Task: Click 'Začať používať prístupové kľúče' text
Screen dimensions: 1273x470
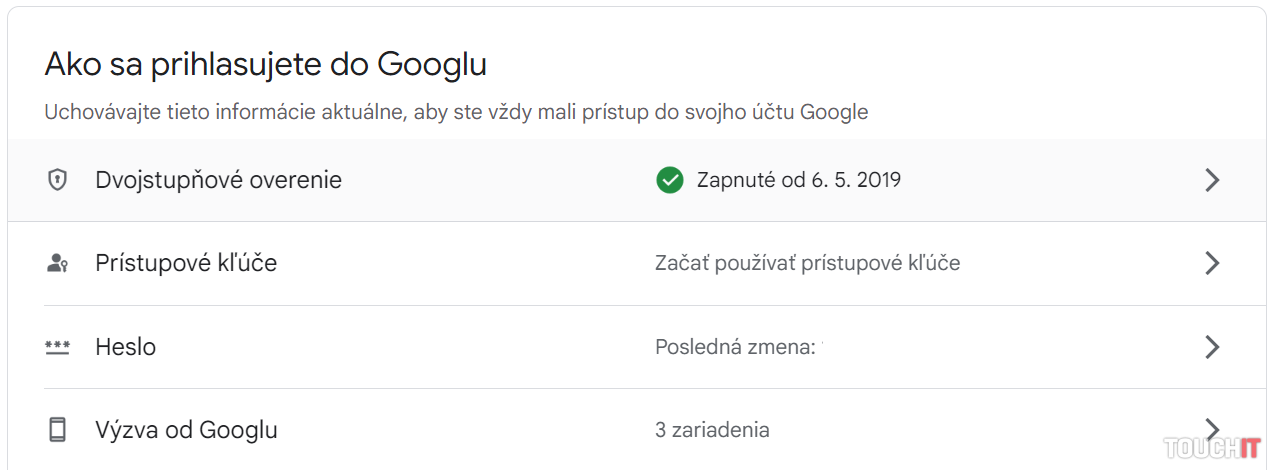Action: click(x=807, y=263)
